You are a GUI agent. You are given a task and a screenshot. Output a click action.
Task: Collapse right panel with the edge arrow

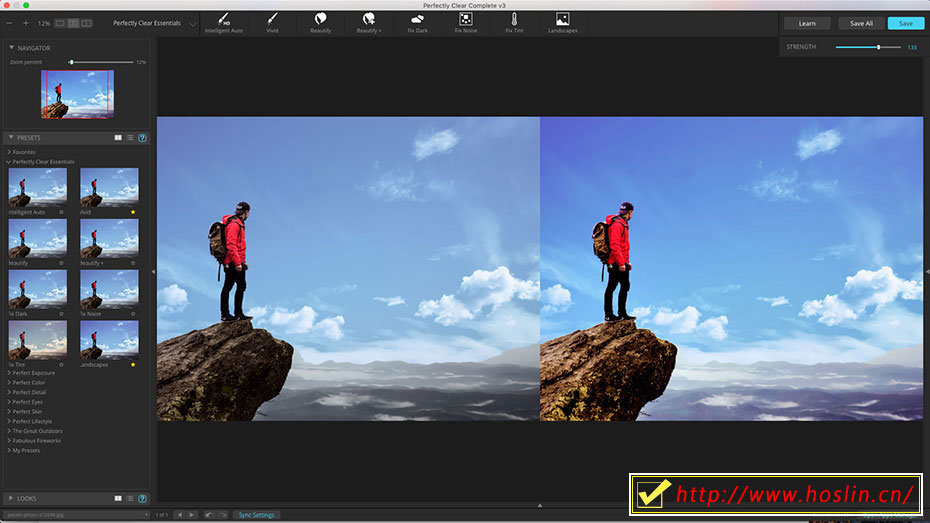927,272
